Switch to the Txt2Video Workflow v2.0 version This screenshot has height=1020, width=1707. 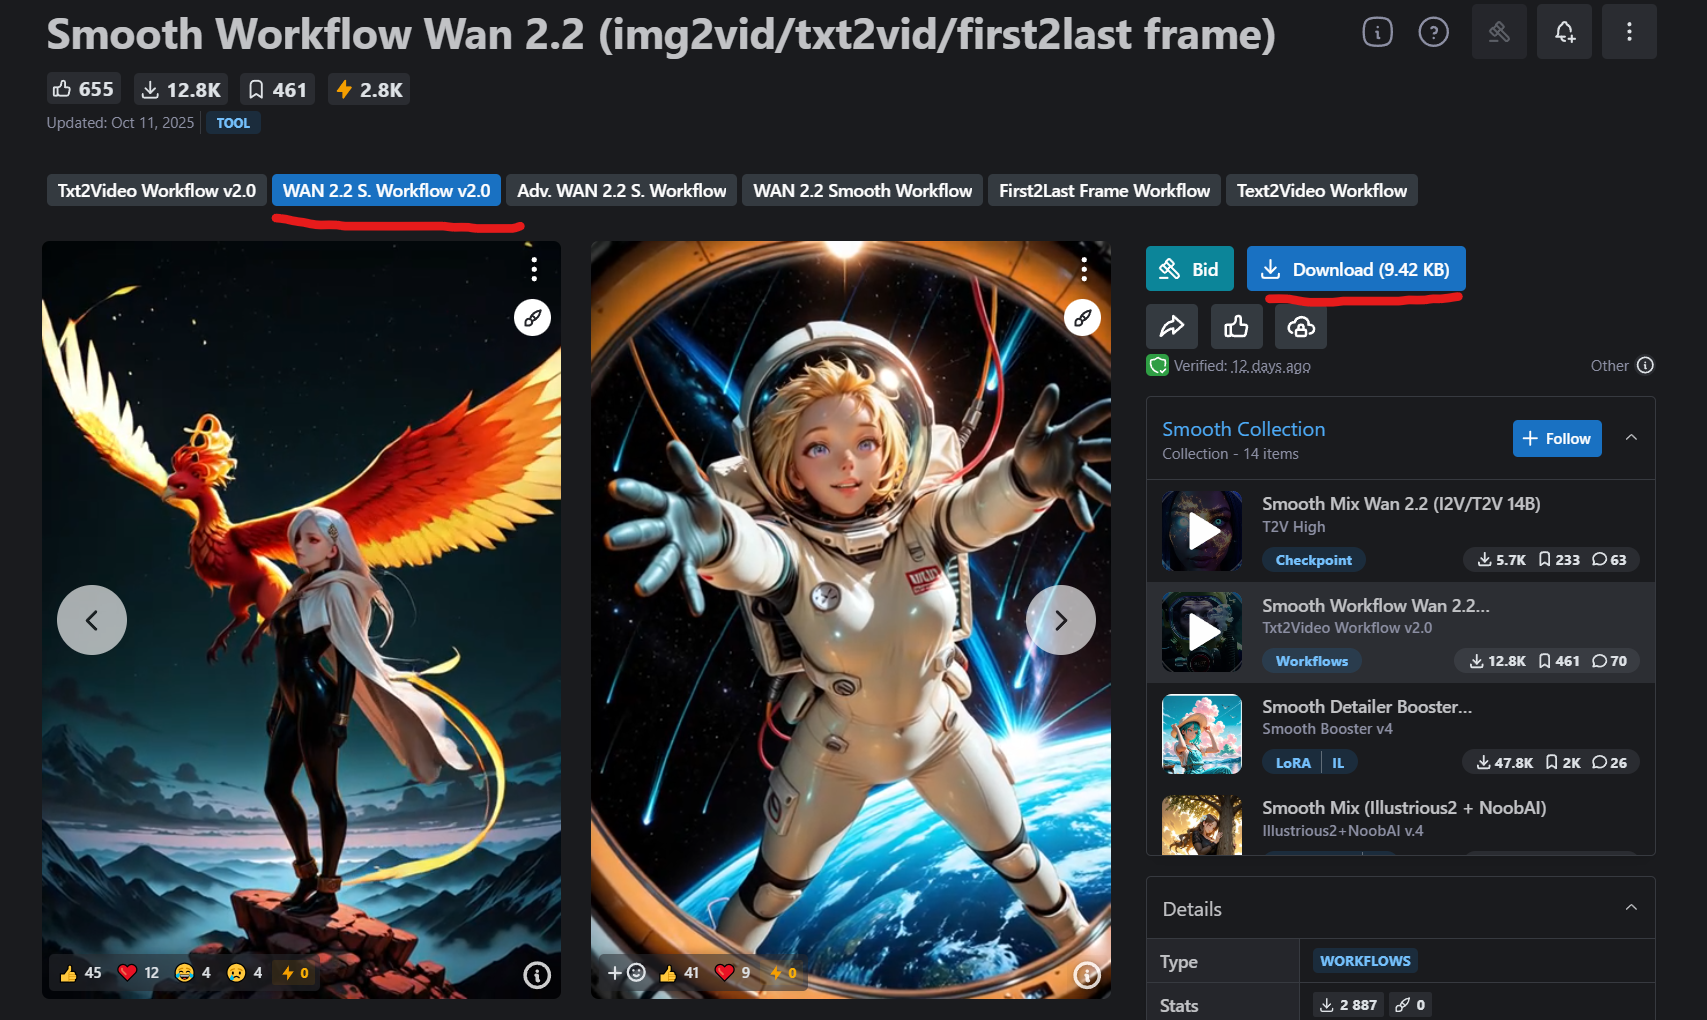point(157,190)
